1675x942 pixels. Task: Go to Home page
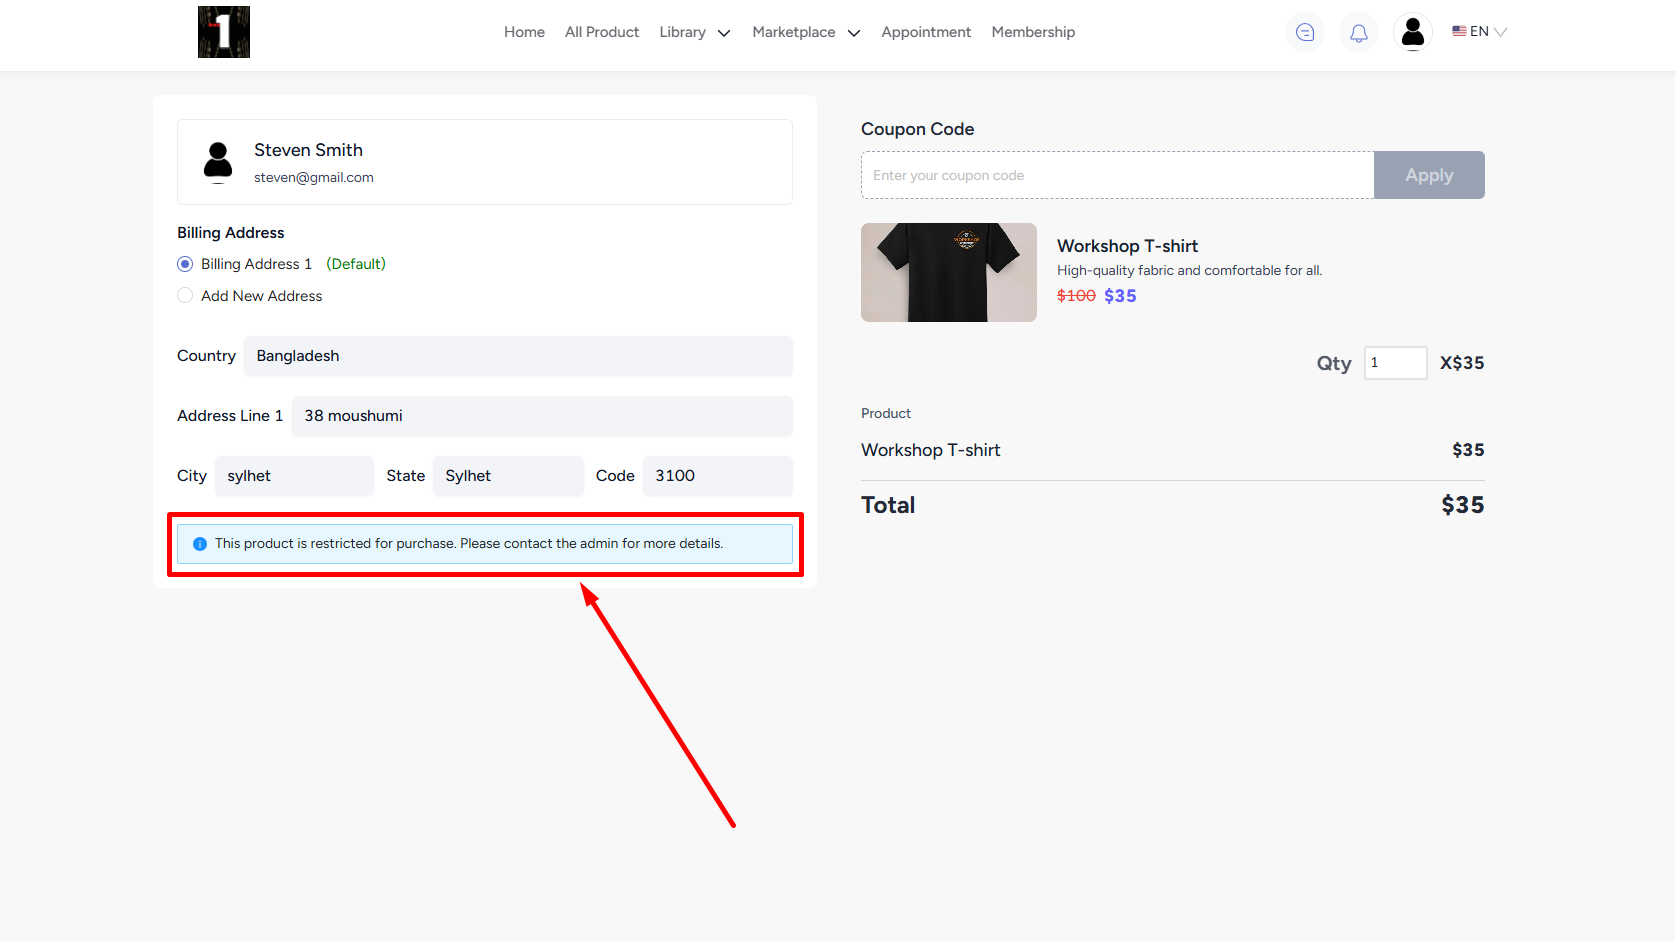pyautogui.click(x=524, y=32)
